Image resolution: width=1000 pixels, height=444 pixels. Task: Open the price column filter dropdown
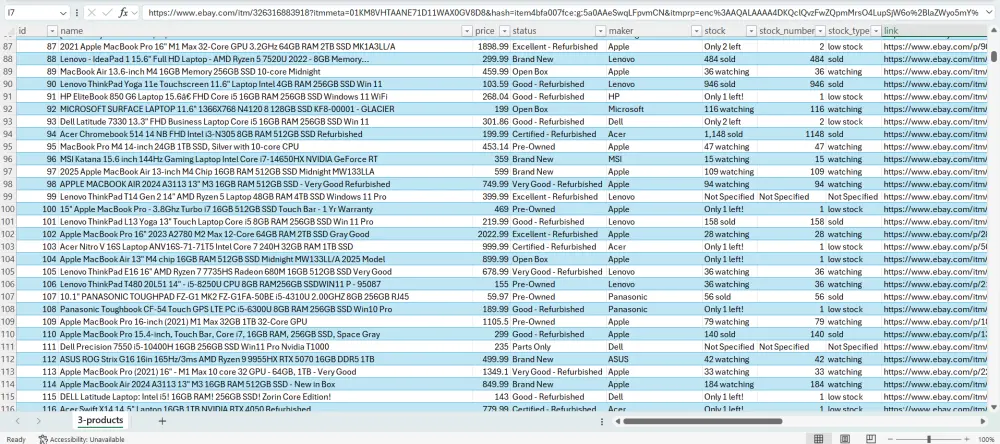coord(504,31)
